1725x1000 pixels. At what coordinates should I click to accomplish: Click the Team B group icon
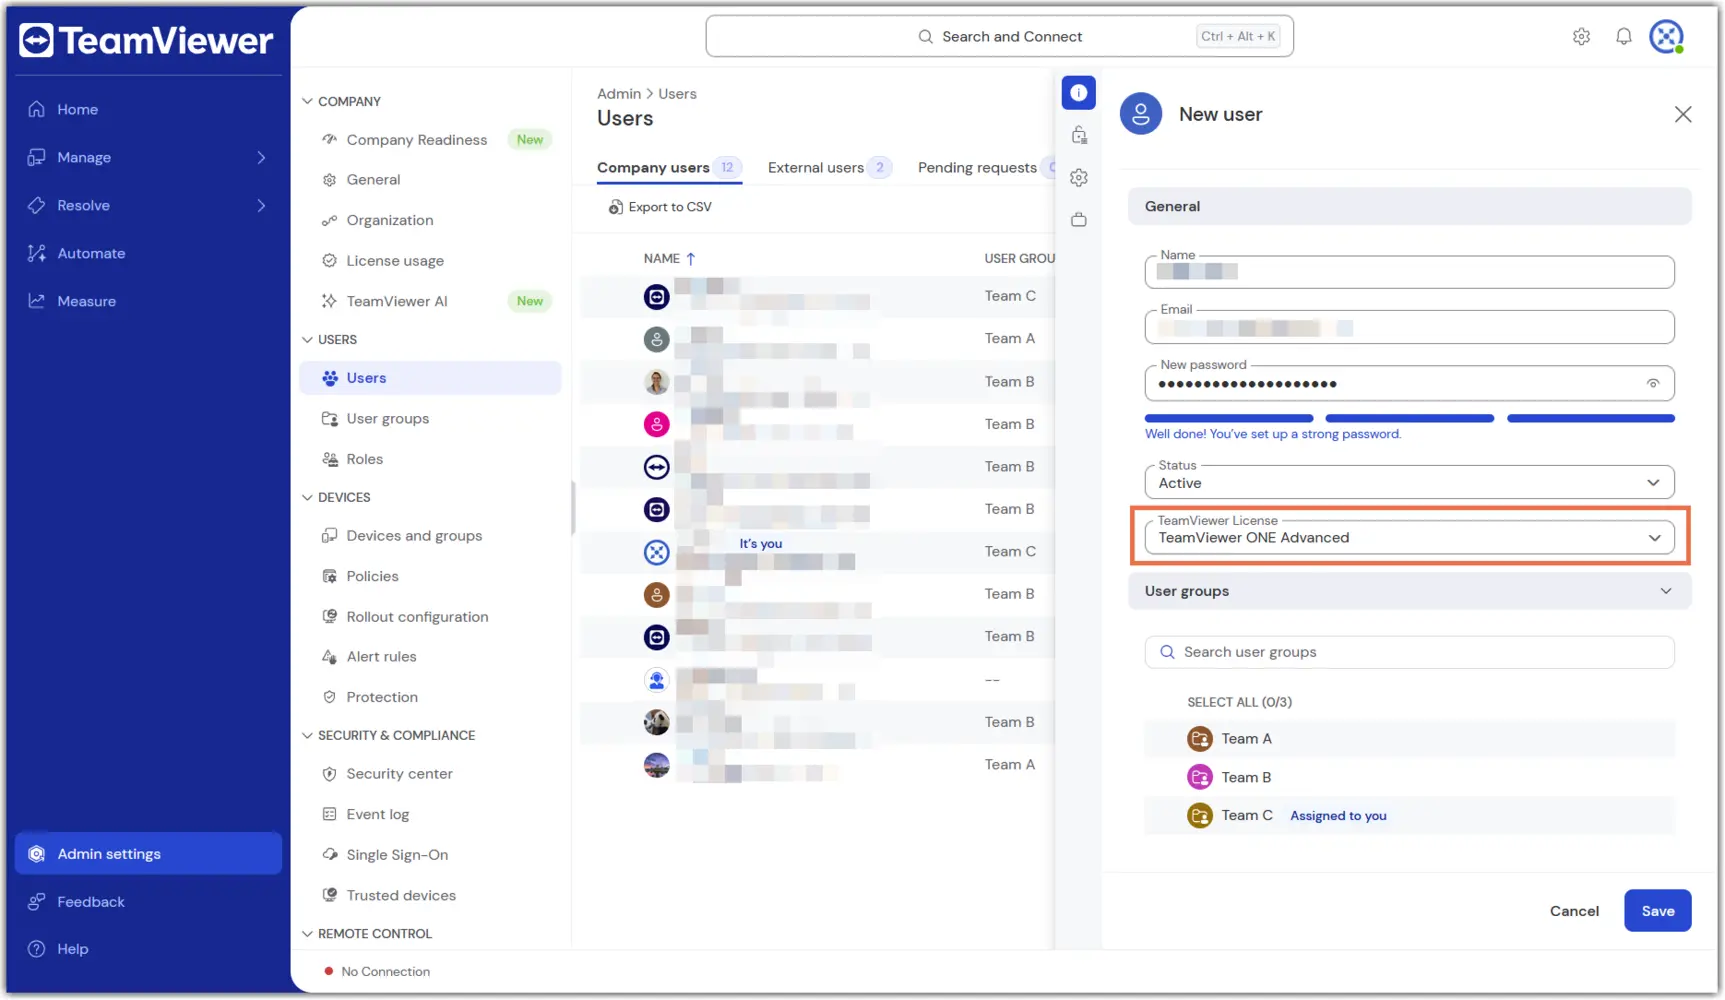coord(1200,777)
